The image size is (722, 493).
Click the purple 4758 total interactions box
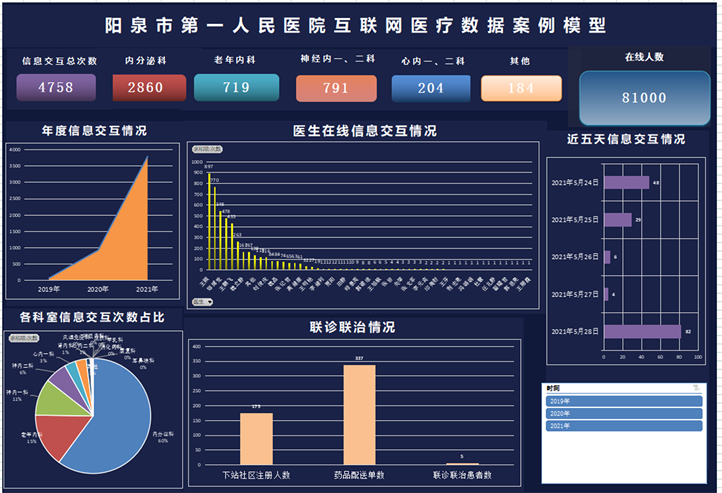coord(56,88)
